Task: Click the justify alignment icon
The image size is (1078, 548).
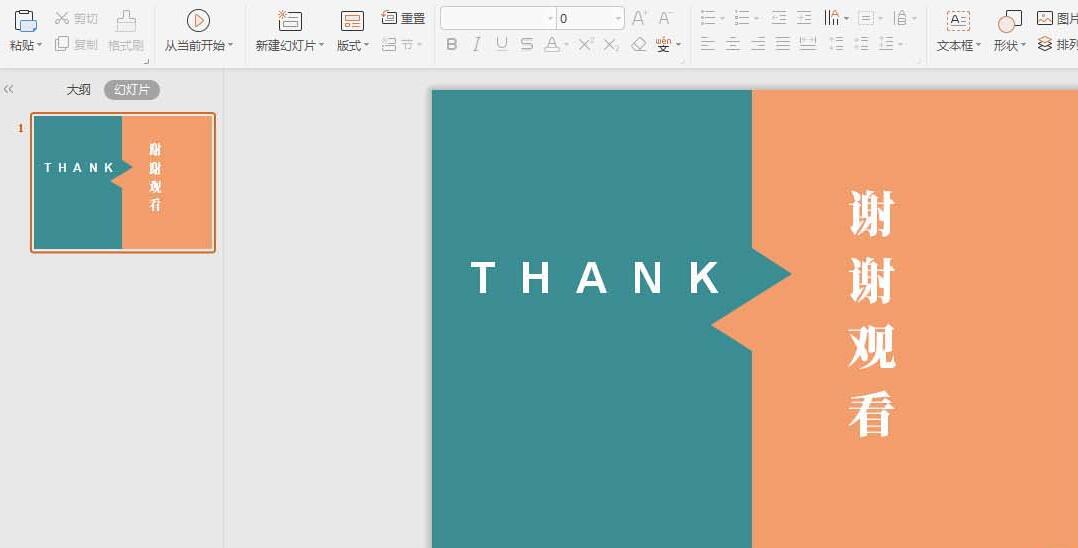Action: pyautogui.click(x=782, y=45)
